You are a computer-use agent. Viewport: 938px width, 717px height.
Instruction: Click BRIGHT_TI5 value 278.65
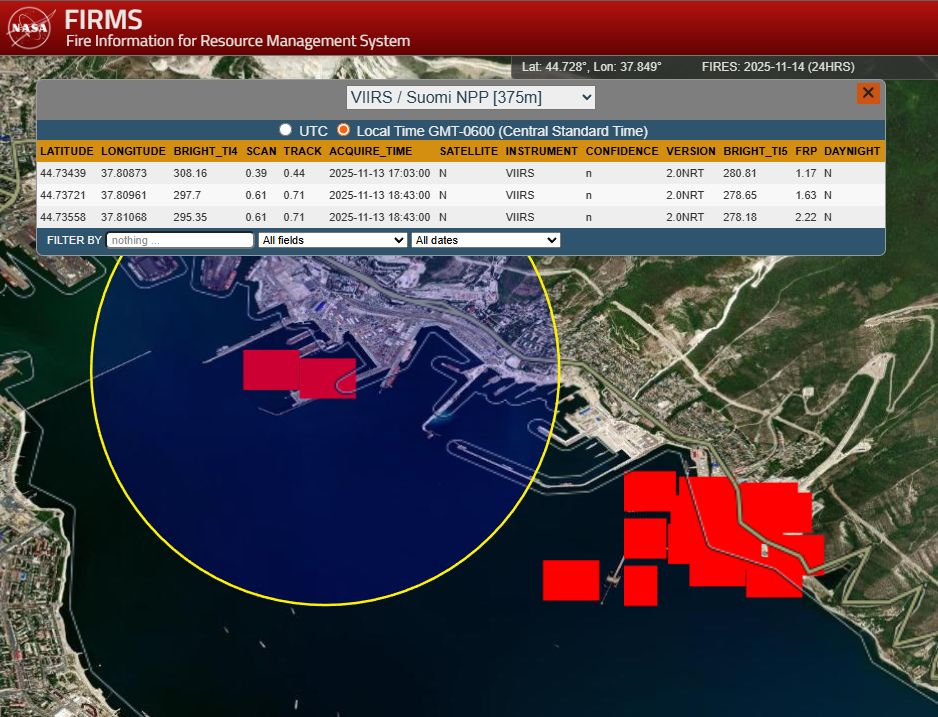tap(739, 195)
